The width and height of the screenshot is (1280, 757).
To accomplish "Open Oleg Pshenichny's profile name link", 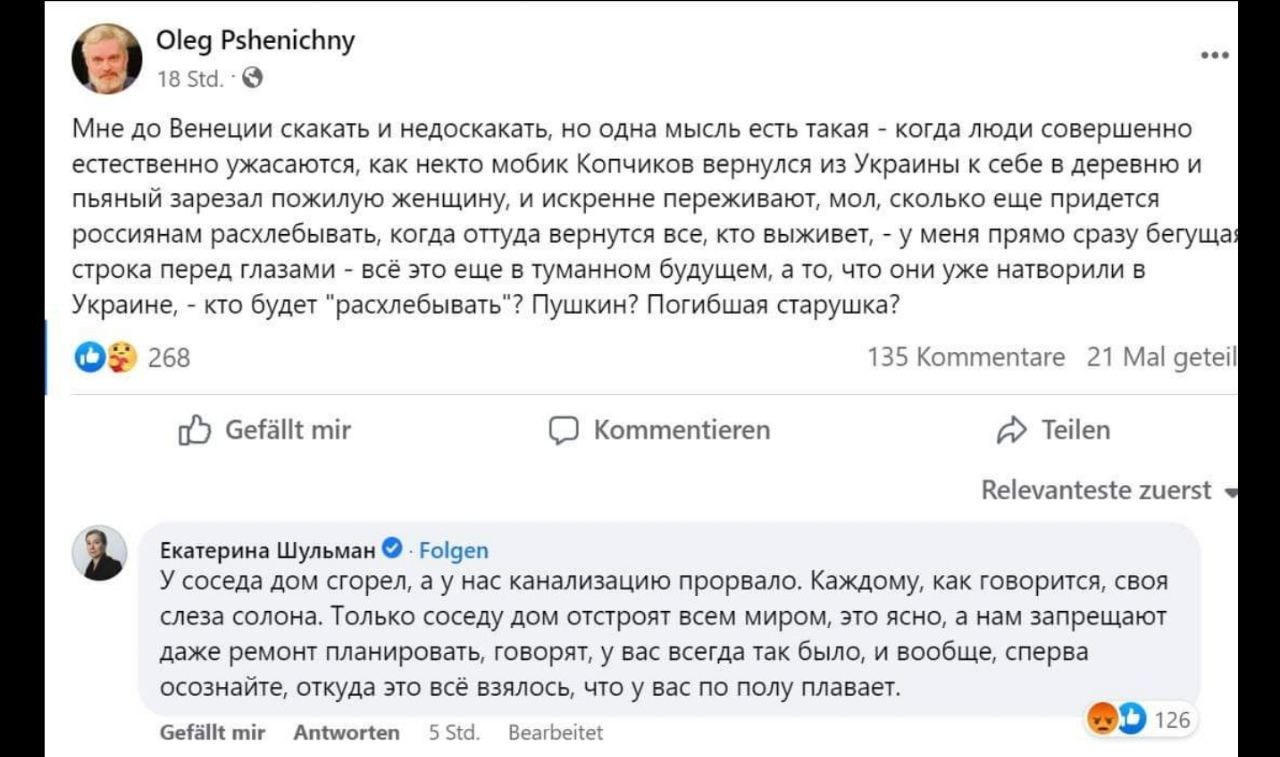I will [255, 41].
